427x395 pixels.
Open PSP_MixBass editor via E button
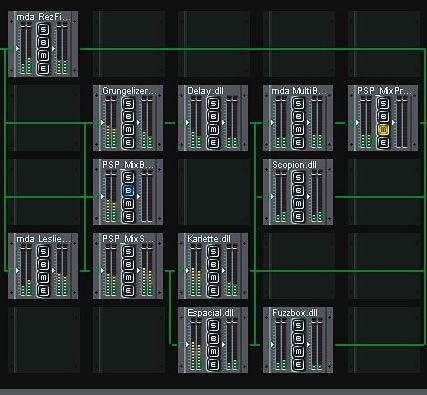pyautogui.click(x=128, y=217)
